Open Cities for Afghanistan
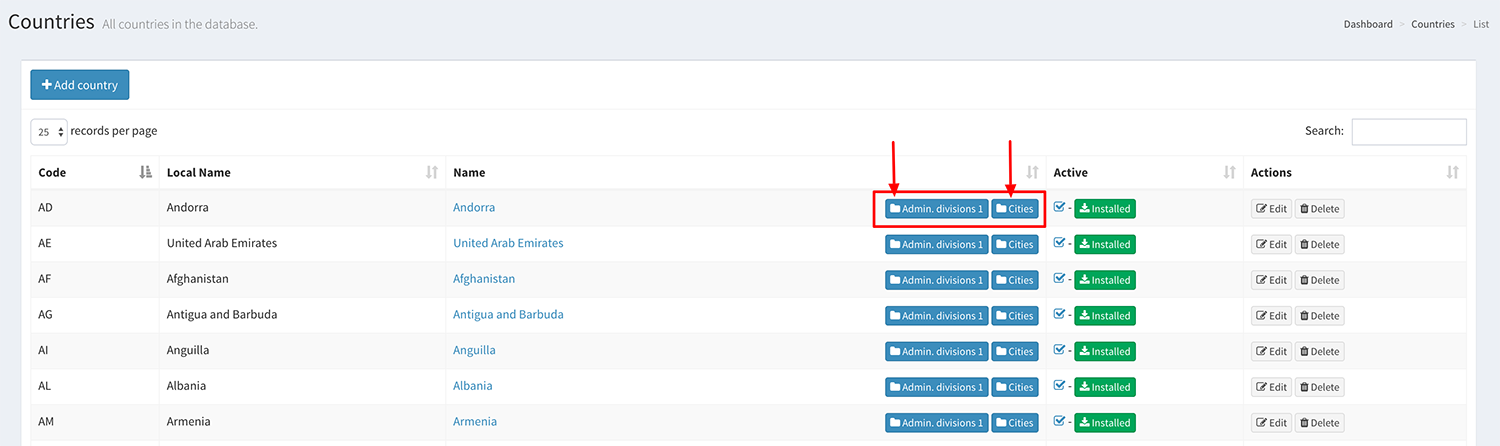The width and height of the screenshot is (1500, 446). point(1015,280)
